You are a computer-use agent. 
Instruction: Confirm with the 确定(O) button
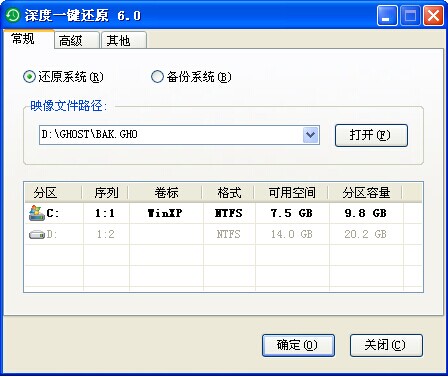[298, 345]
